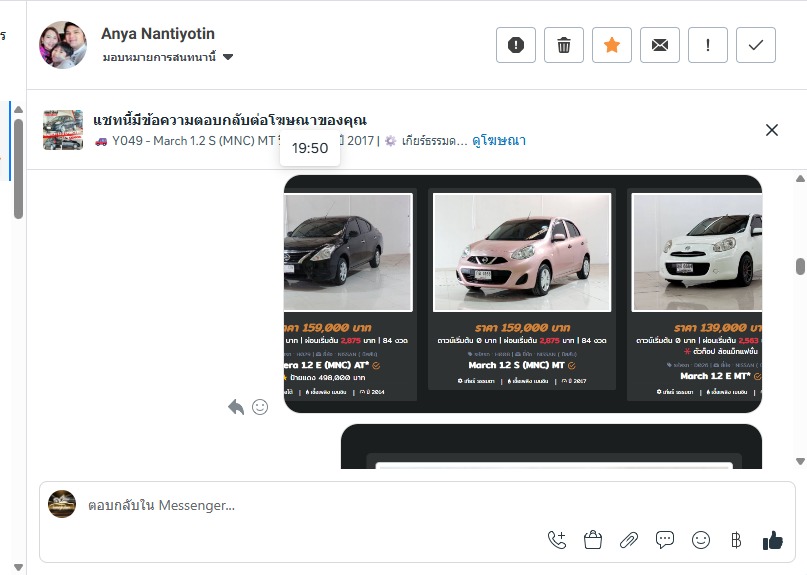
Task: Click conversation list scrollbar up arrow
Action: [x=19, y=109]
